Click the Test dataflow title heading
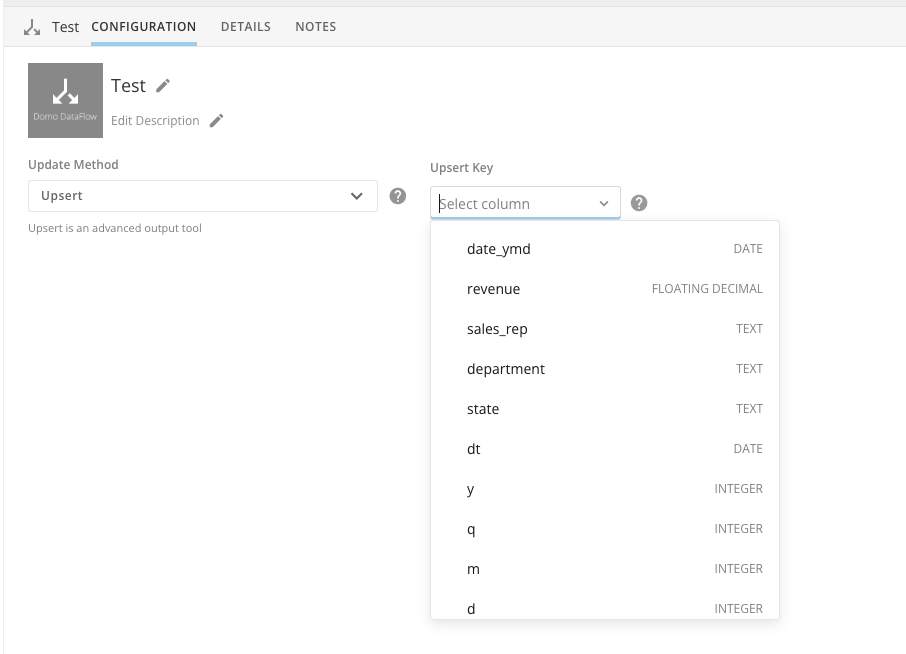The height and width of the screenshot is (654, 906). click(128, 86)
